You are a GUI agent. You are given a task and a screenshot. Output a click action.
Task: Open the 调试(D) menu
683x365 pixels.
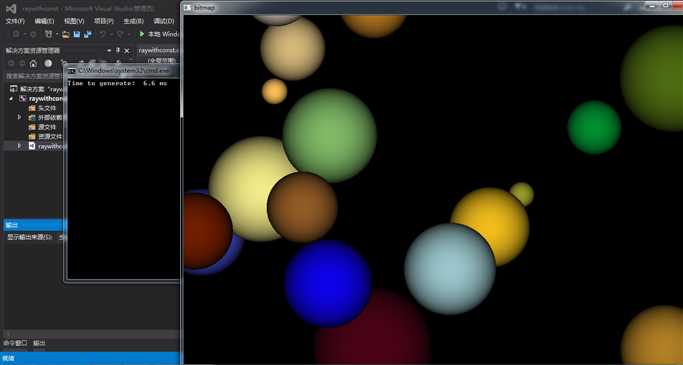tap(163, 21)
